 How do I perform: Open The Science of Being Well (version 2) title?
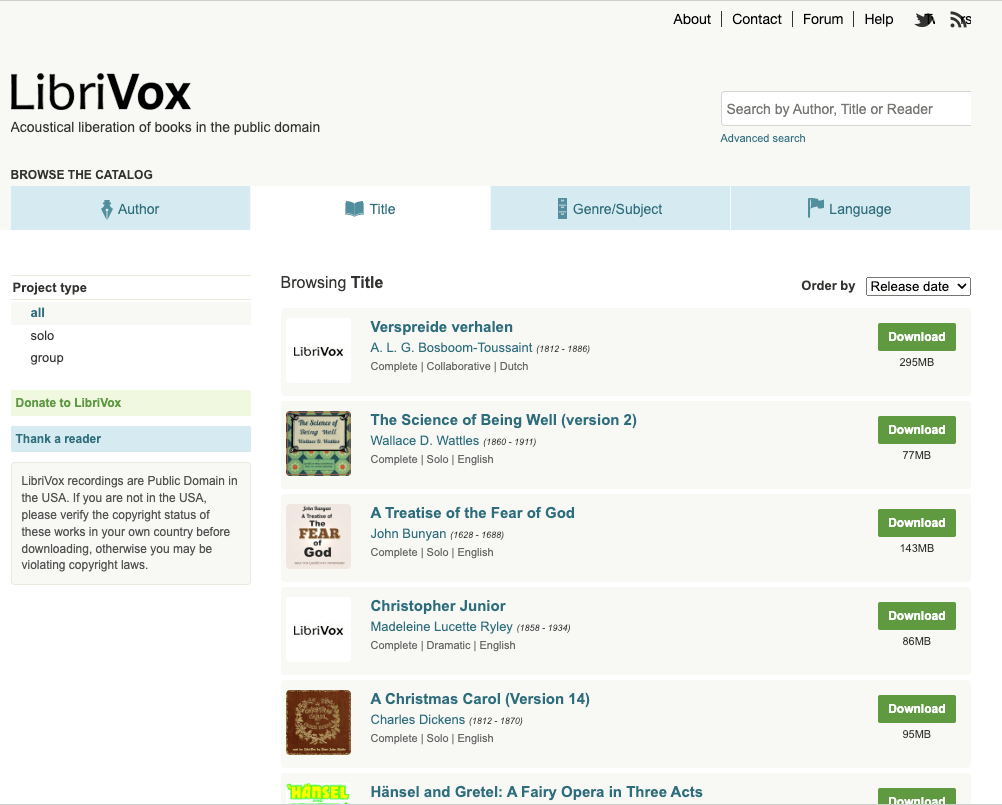(504, 420)
